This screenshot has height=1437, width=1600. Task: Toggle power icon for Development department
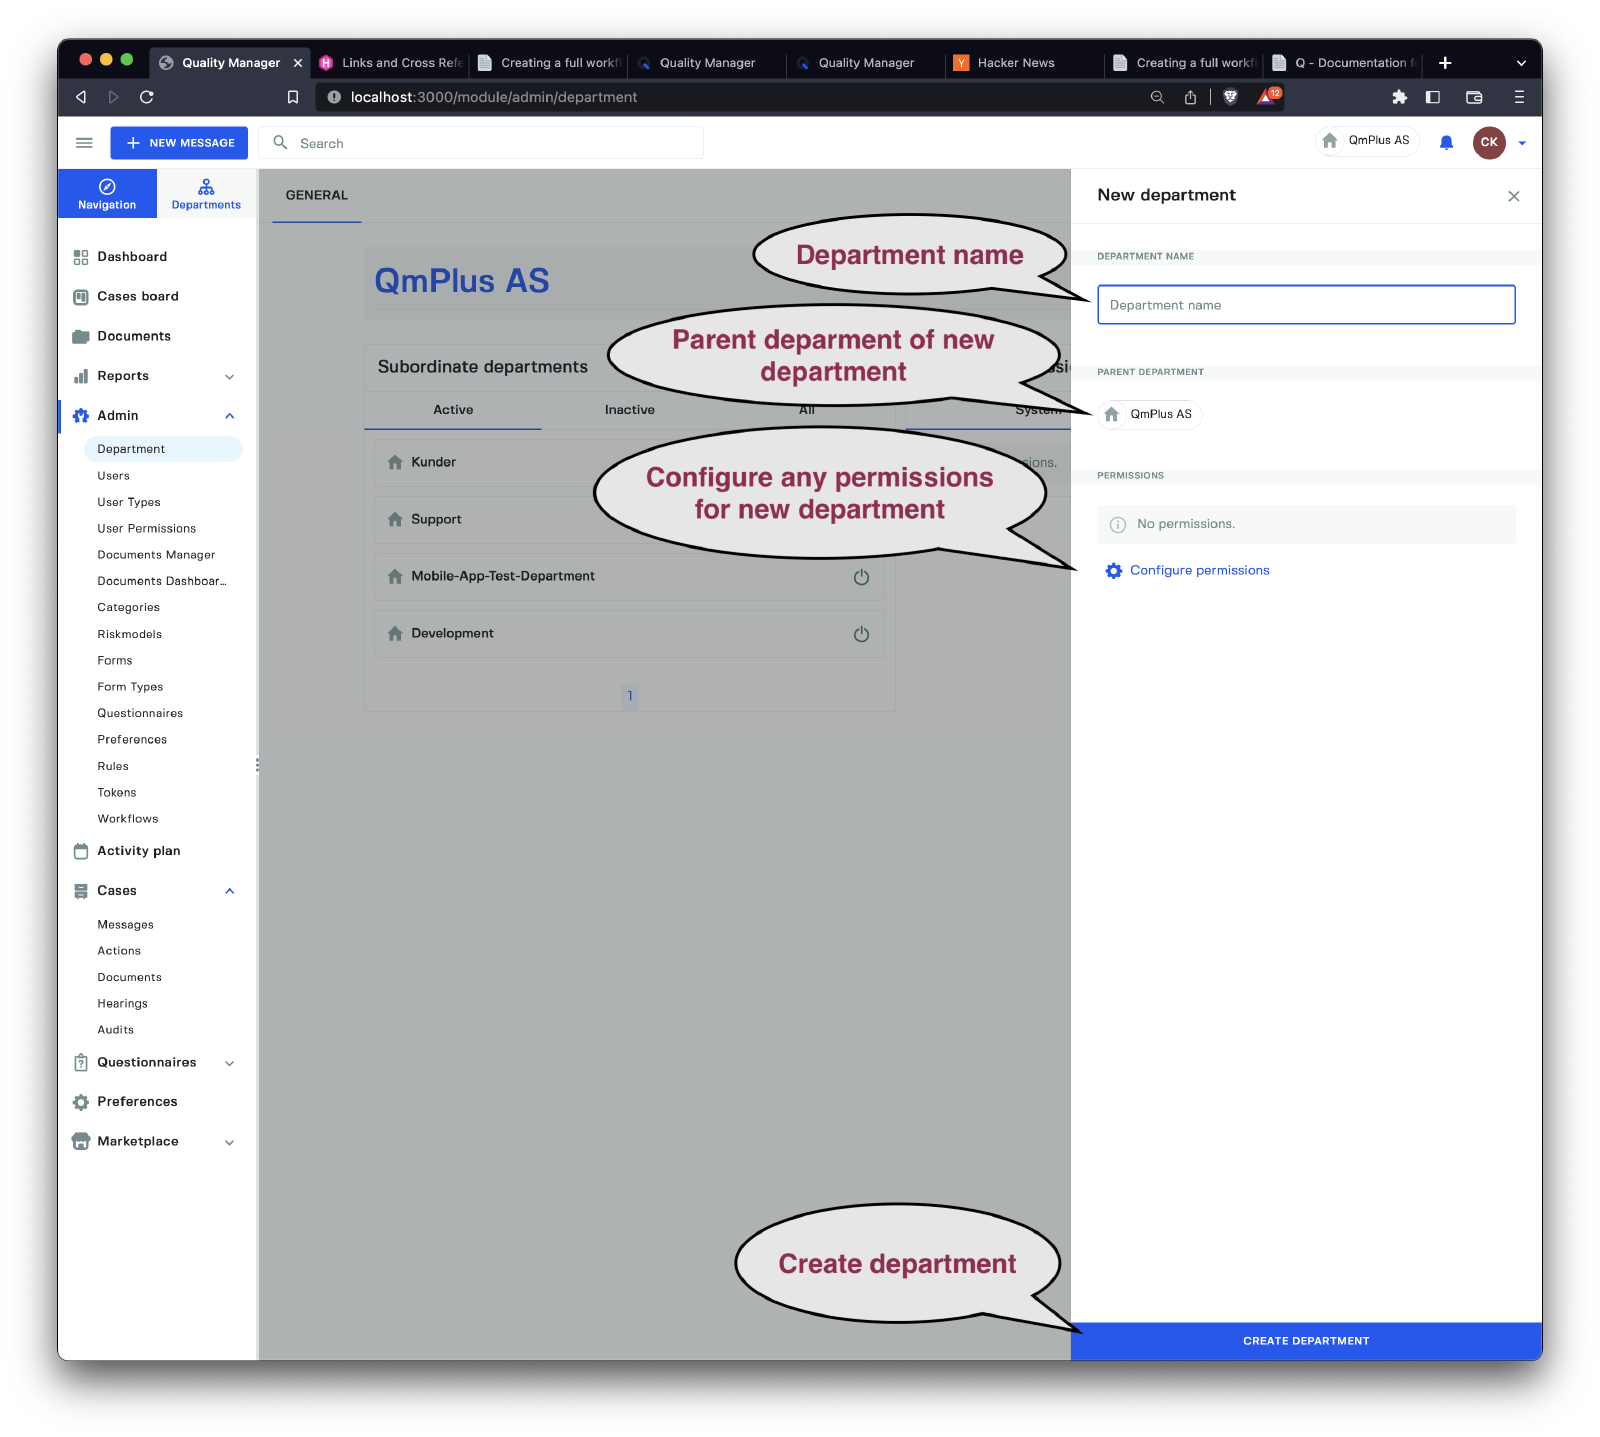pyautogui.click(x=861, y=634)
